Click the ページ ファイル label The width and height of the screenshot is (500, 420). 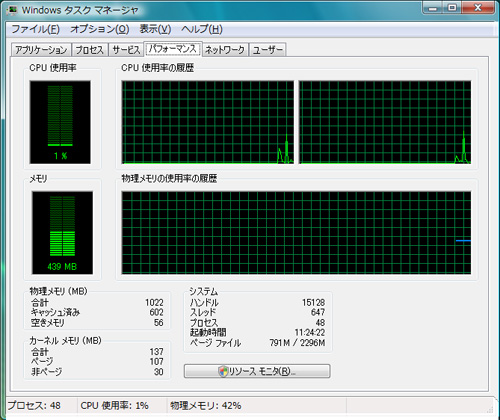point(215,343)
